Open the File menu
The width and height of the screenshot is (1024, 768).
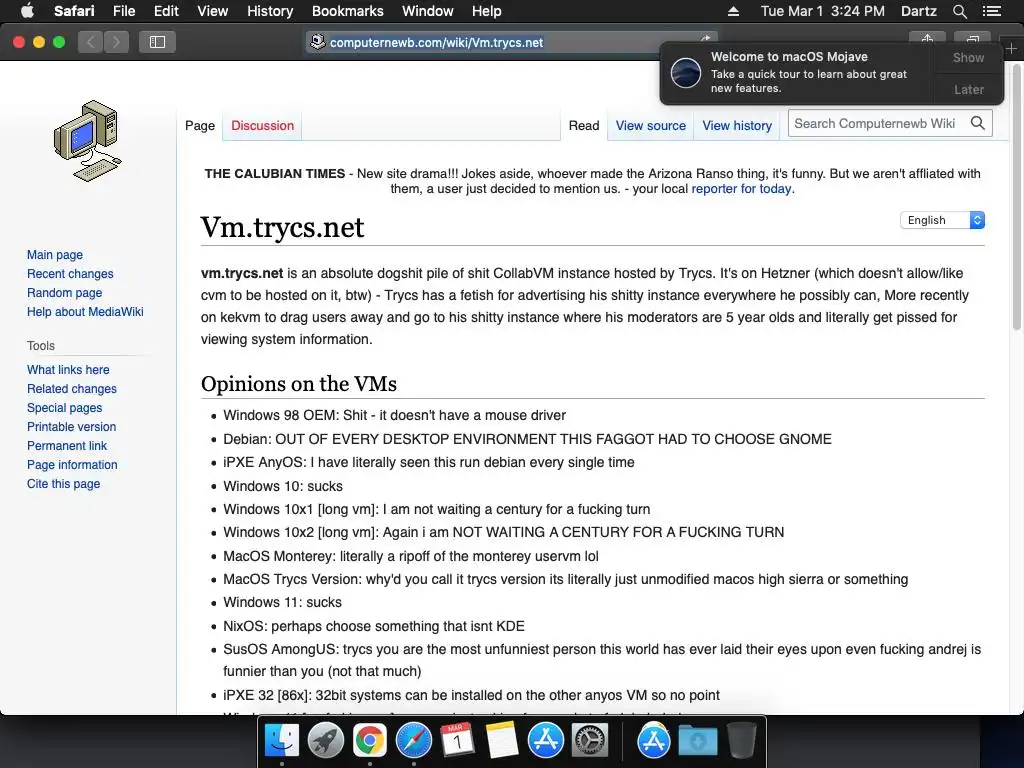(x=123, y=11)
